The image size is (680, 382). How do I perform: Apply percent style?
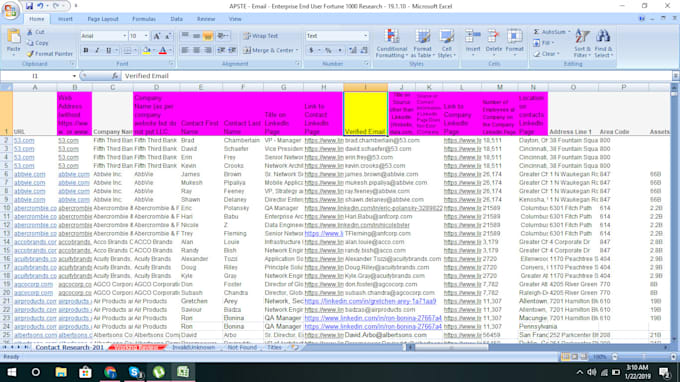(328, 50)
